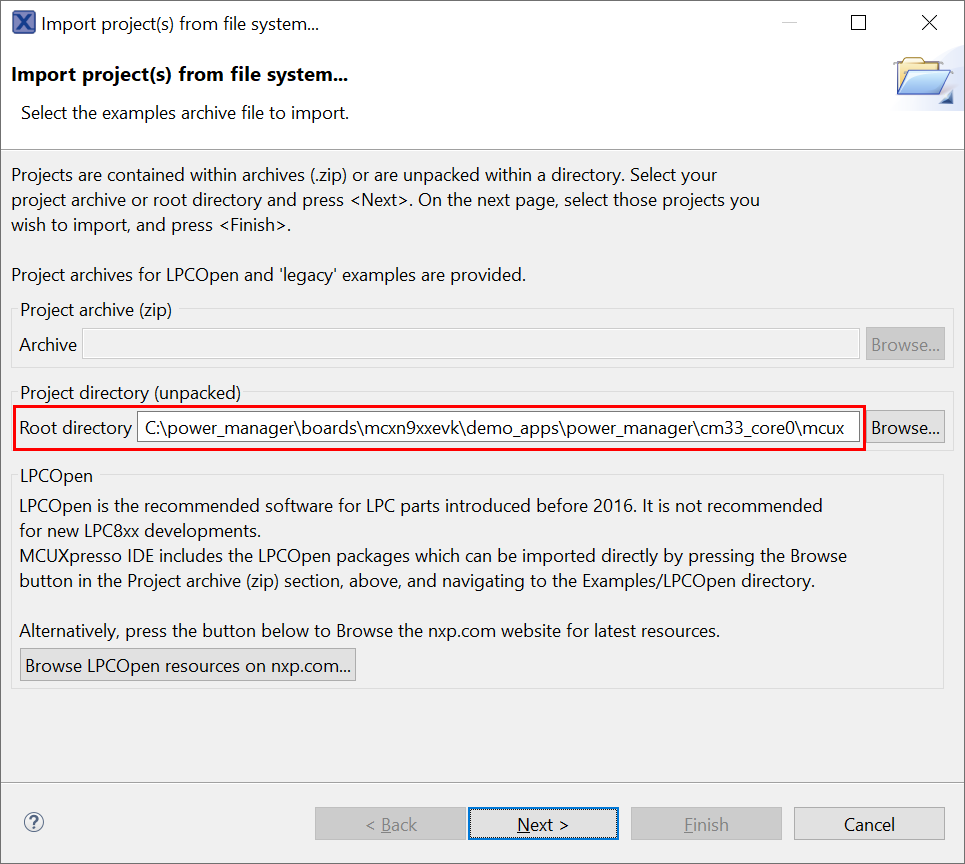Viewport: 965px width, 864px height.
Task: Select the "Project directory (unpacked)" group heading
Action: [x=130, y=393]
